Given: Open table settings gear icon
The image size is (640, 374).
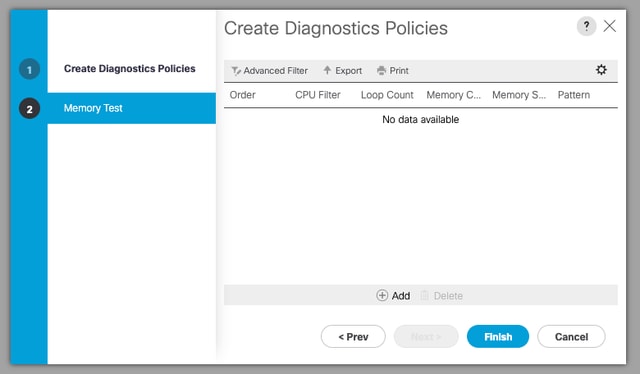Looking at the screenshot, I should pos(601,70).
